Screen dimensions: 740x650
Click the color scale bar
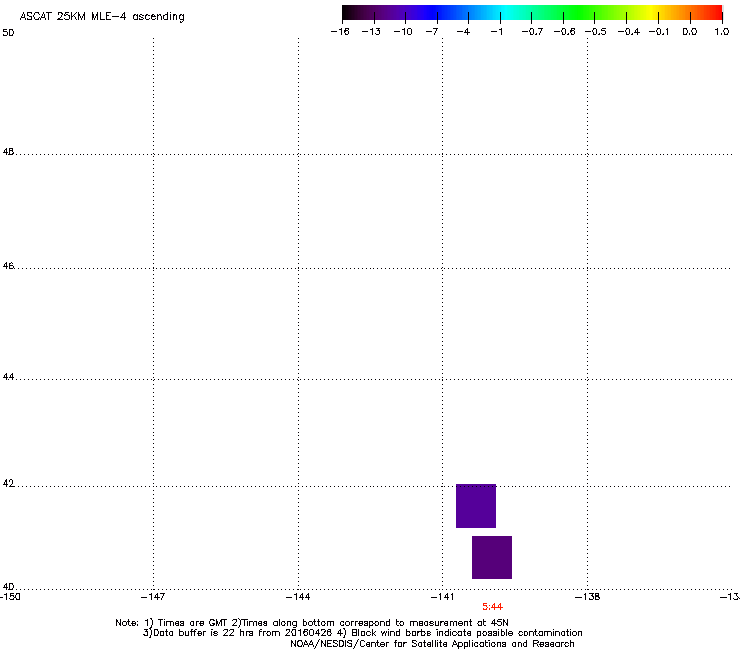532,12
